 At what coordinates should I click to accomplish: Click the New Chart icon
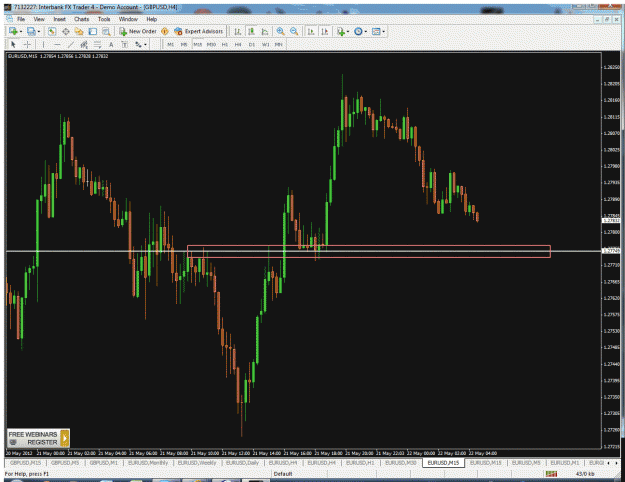pos(13,31)
